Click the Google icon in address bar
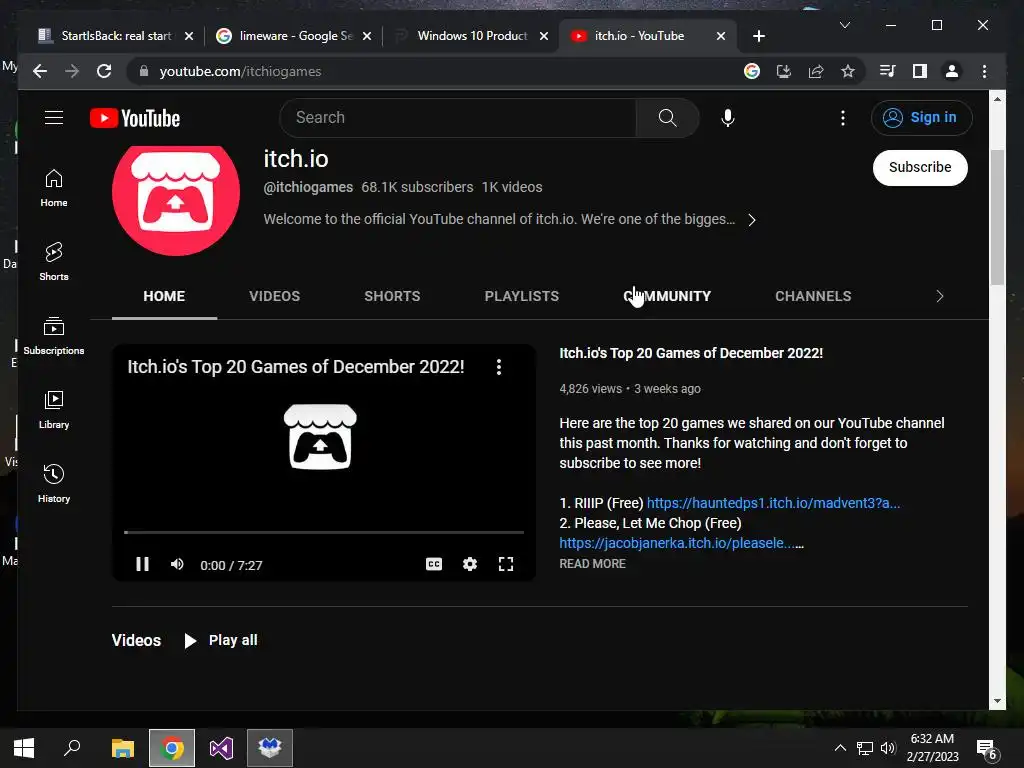Image resolution: width=1024 pixels, height=768 pixels. [x=752, y=71]
